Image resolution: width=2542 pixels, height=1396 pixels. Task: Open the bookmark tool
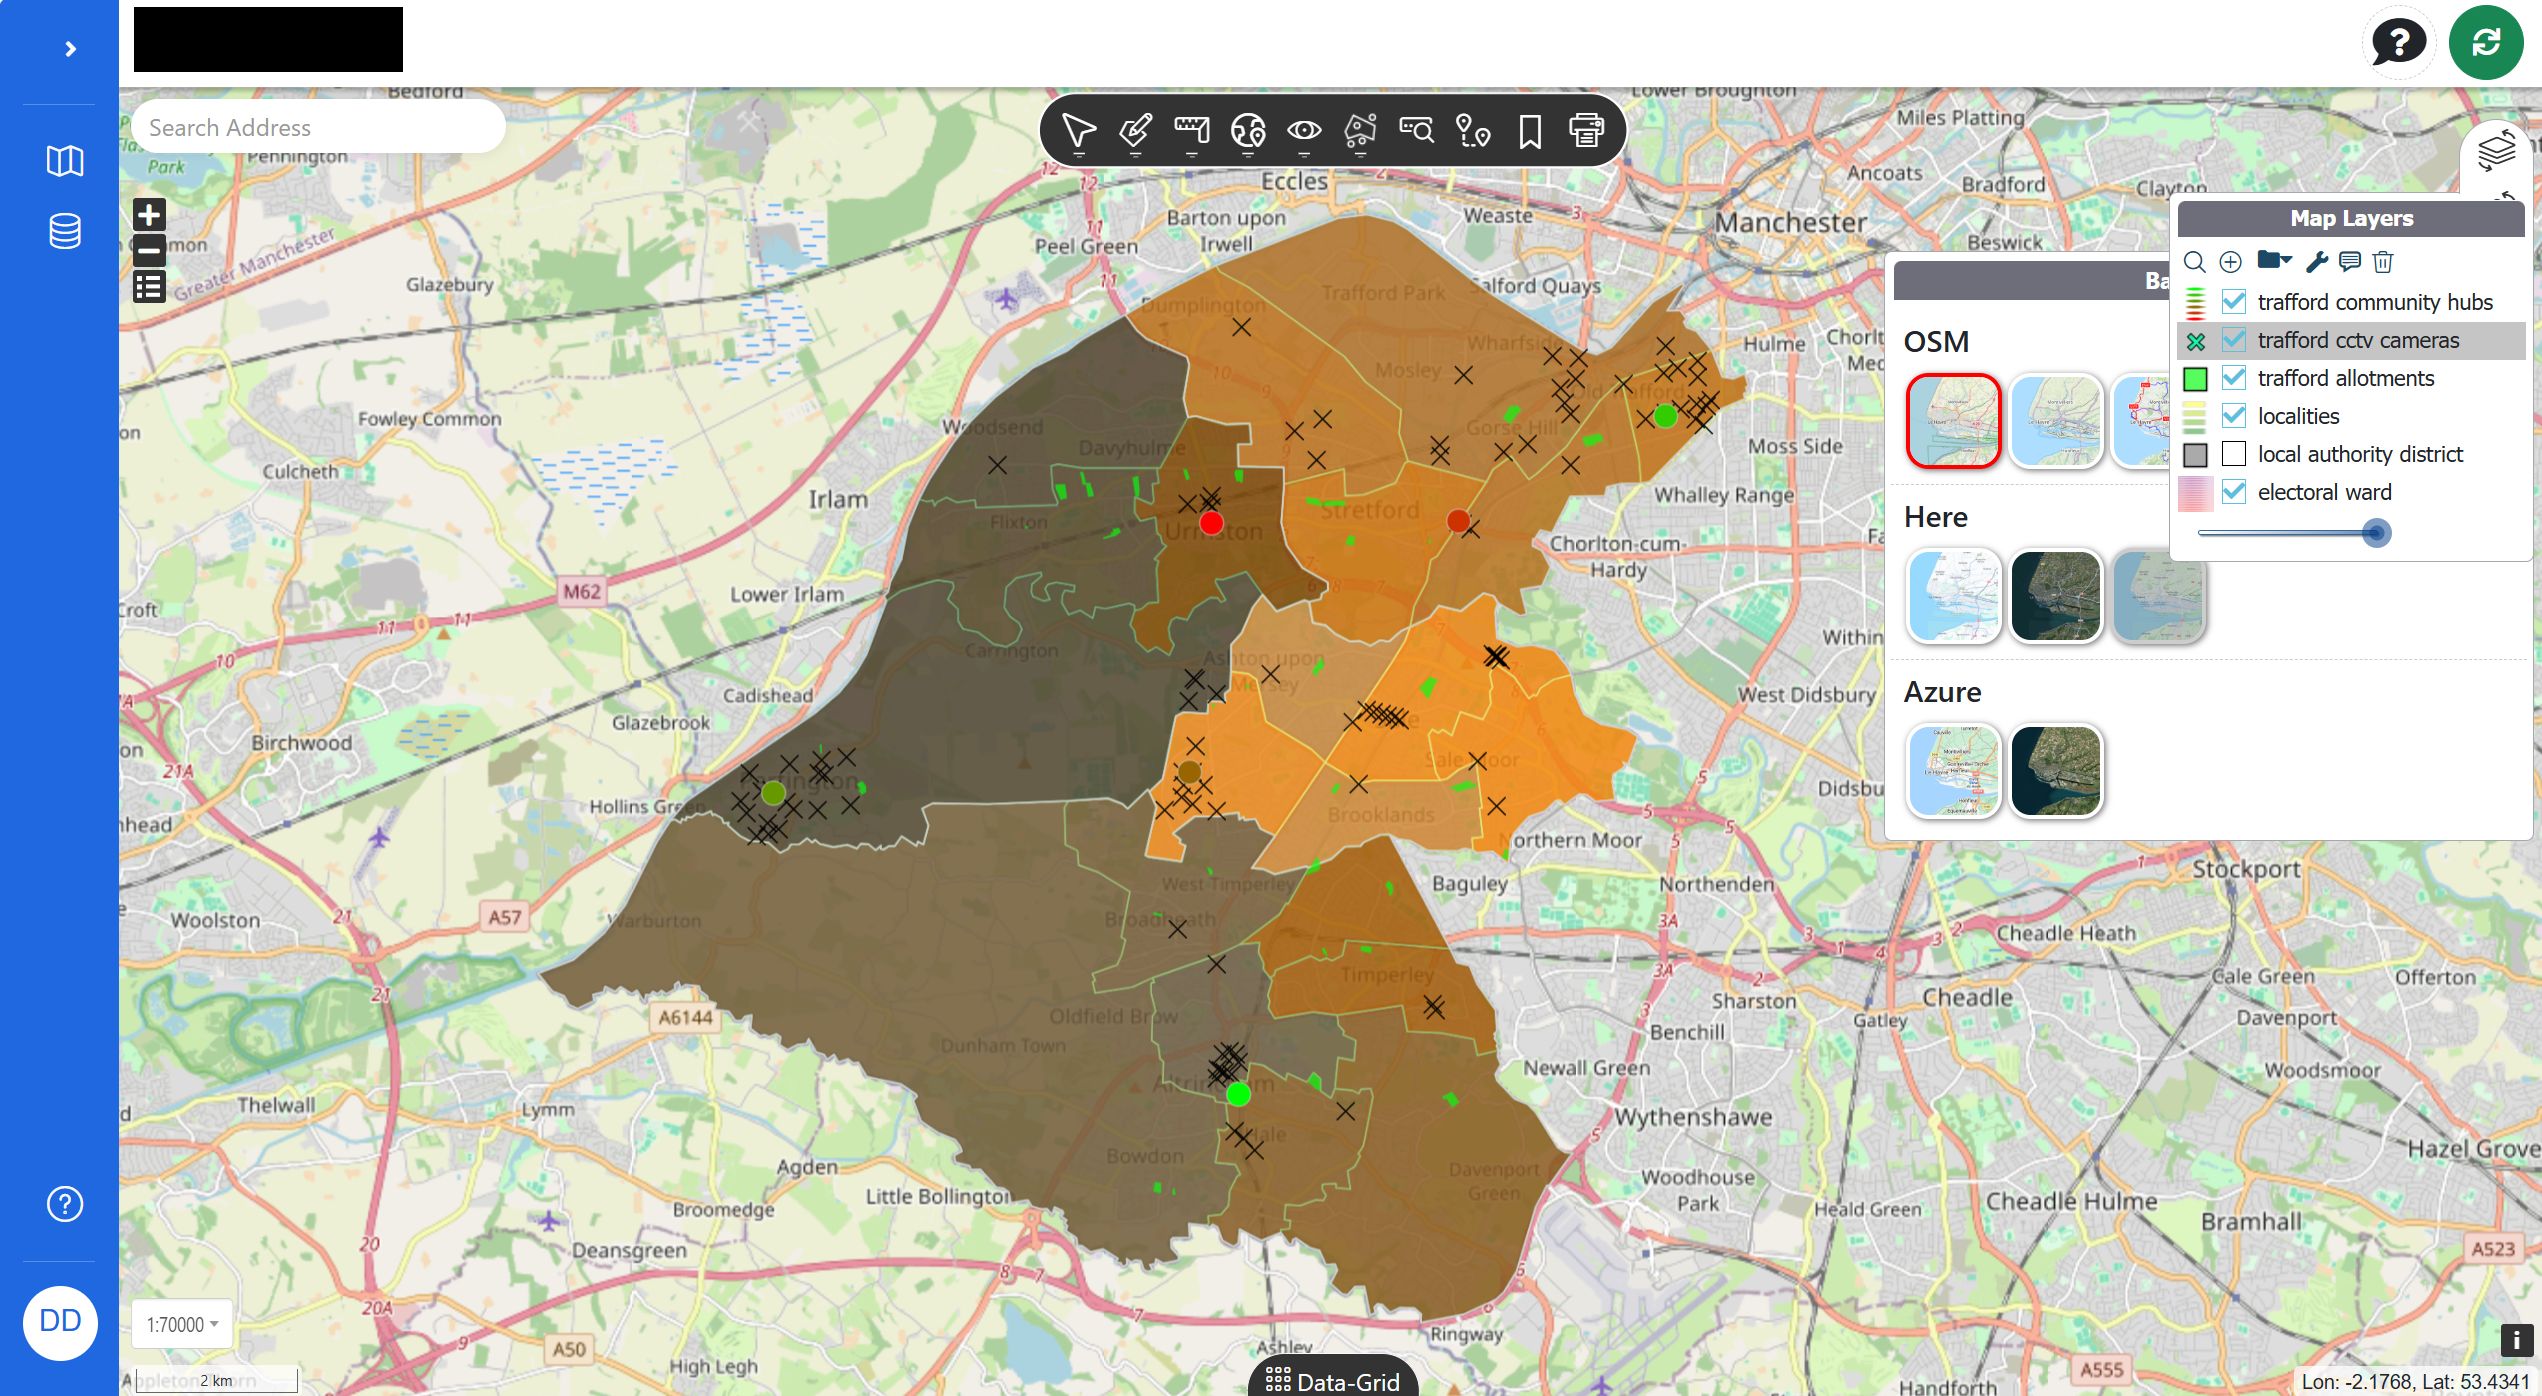point(1530,130)
